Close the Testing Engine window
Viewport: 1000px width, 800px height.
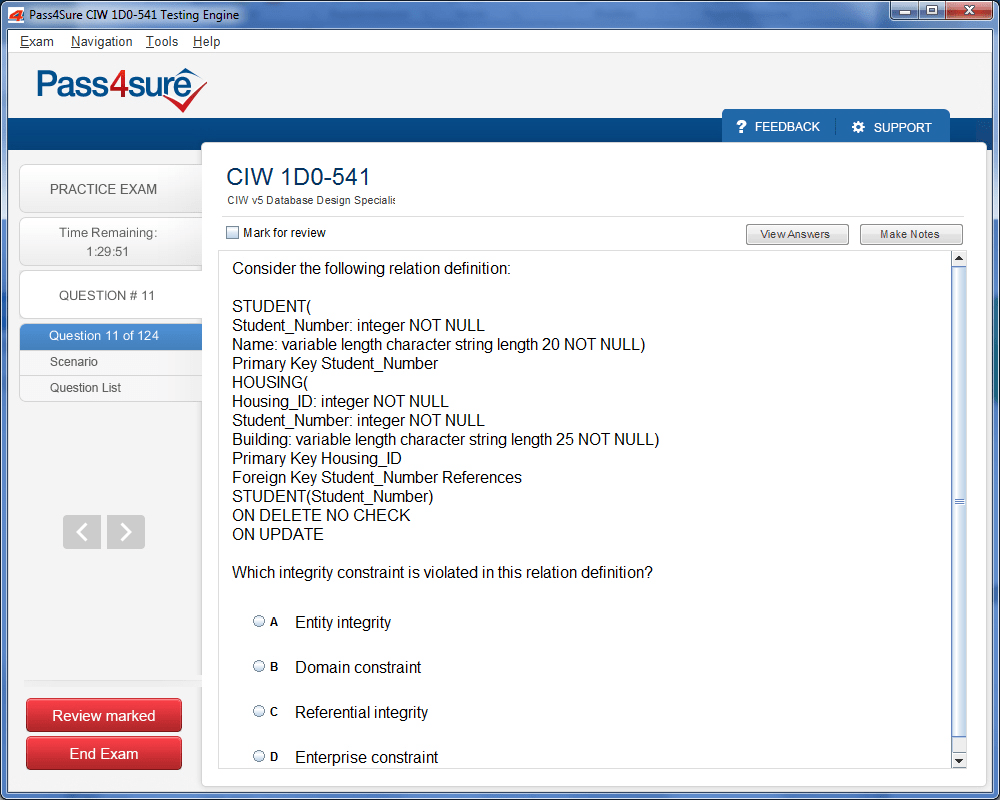pyautogui.click(x=969, y=10)
